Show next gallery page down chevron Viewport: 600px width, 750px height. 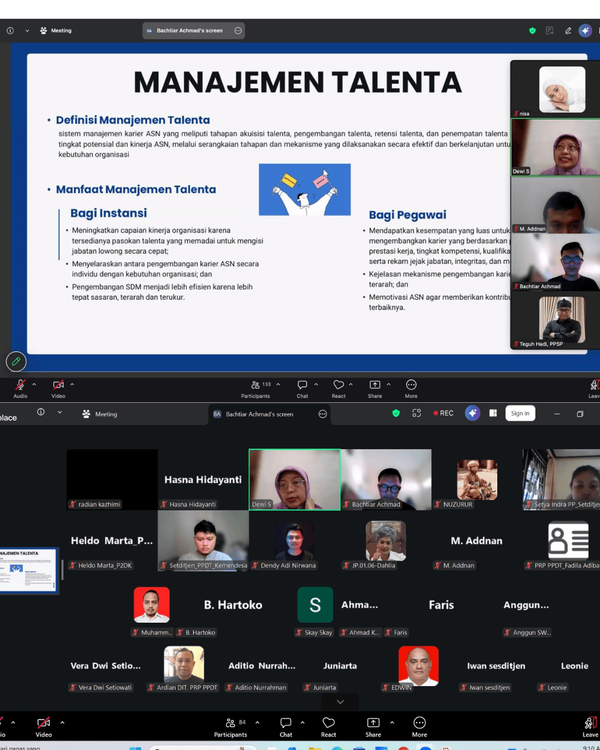point(340,702)
